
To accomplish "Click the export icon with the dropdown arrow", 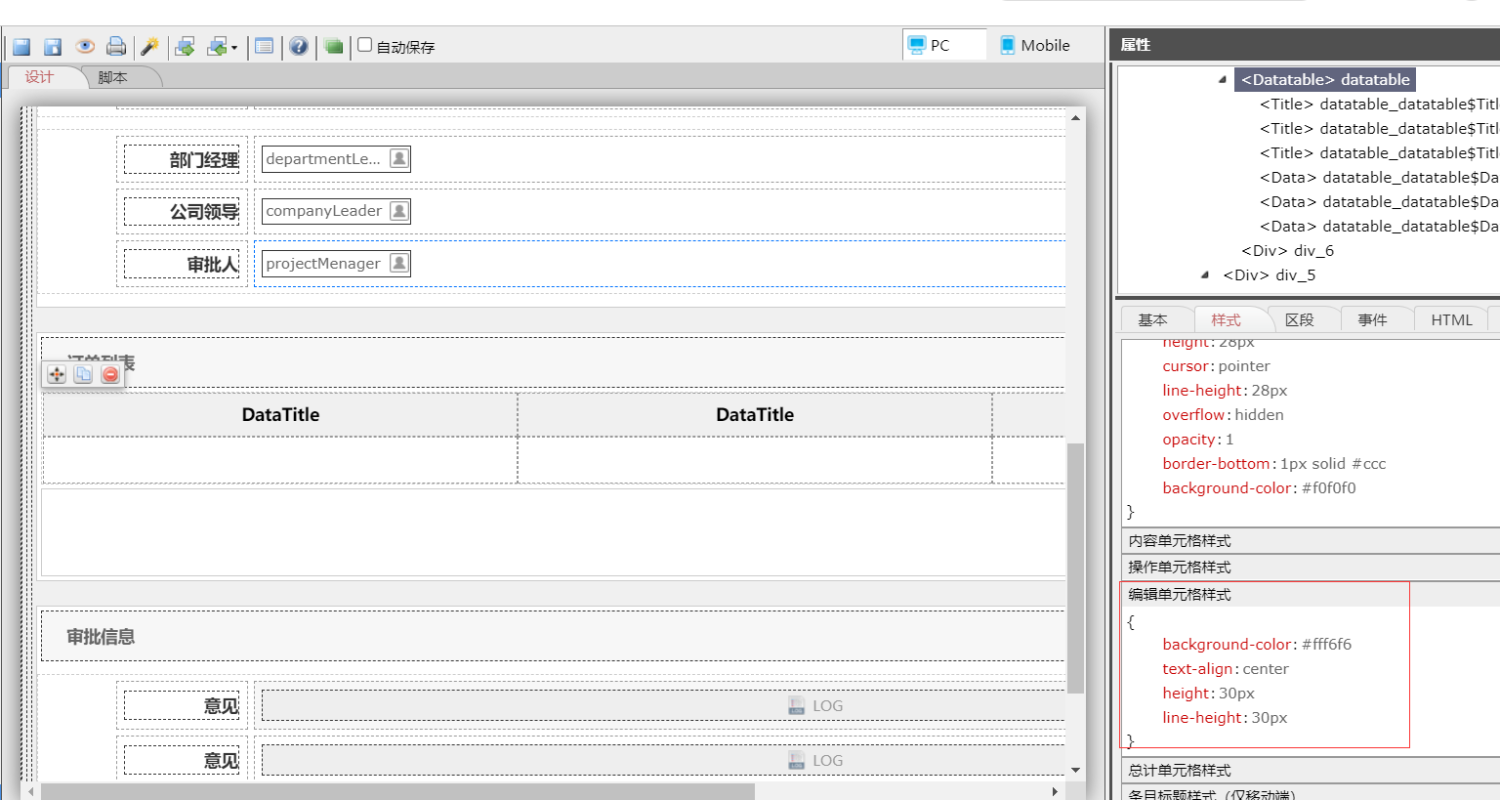I will (216, 46).
